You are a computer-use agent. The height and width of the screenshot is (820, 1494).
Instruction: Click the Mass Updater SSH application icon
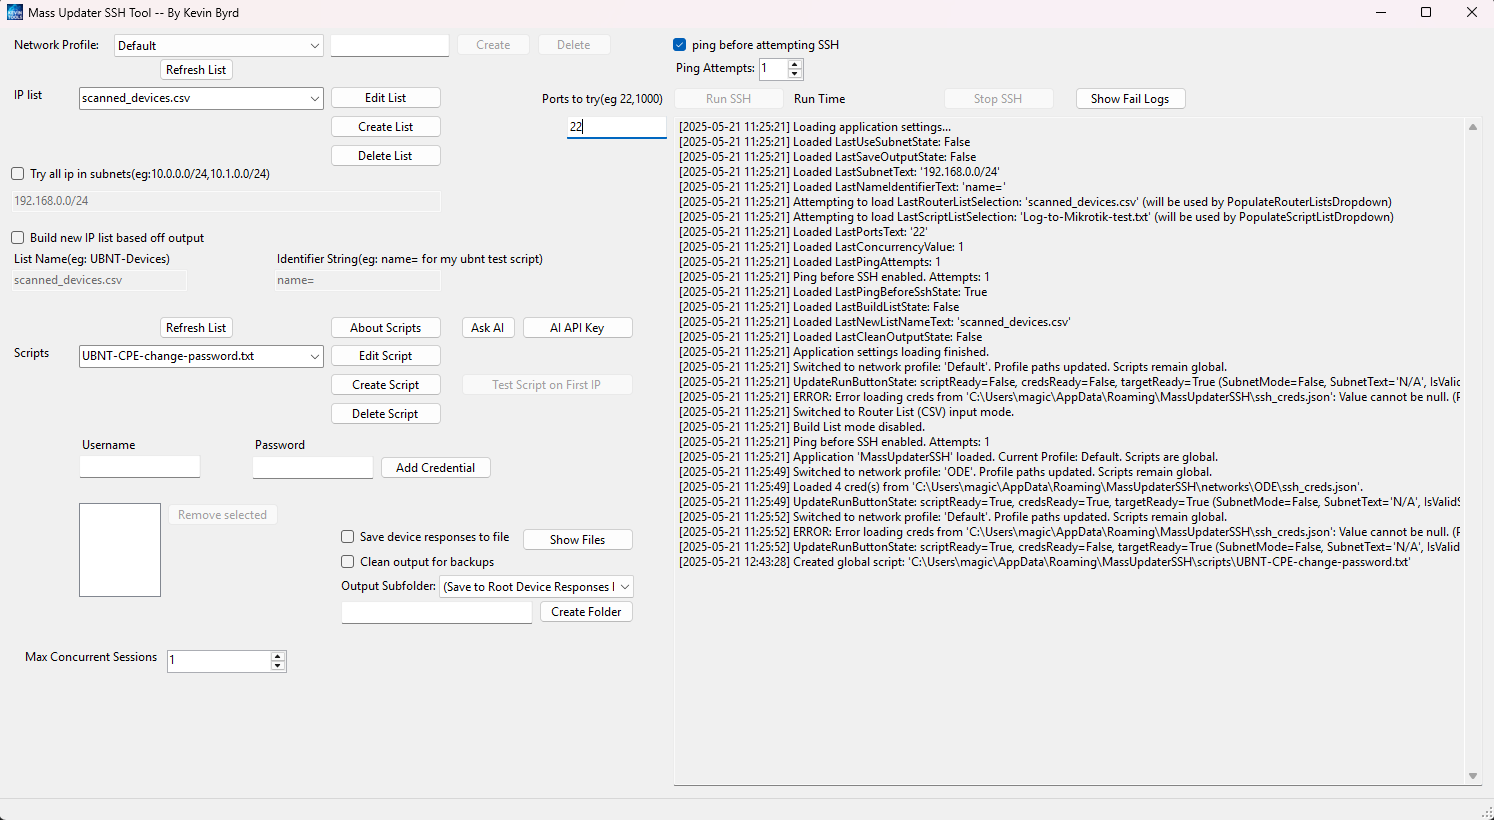(13, 12)
